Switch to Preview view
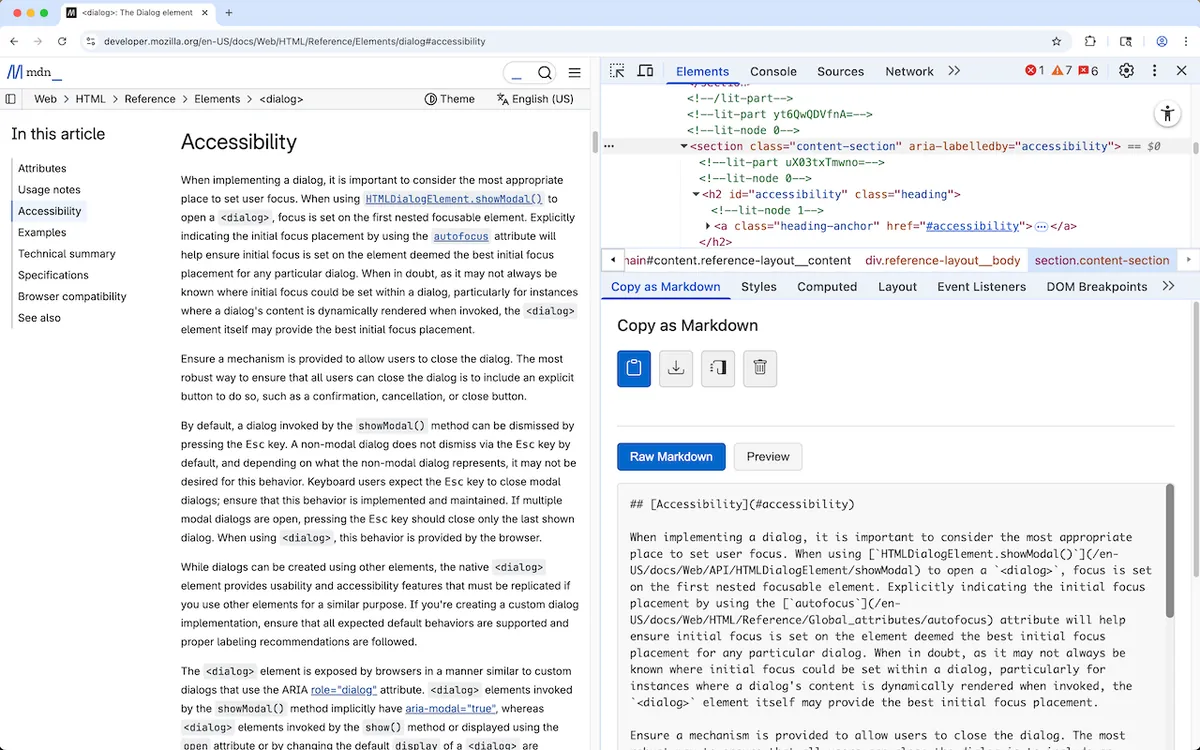The height and width of the screenshot is (750, 1200). pos(768,456)
